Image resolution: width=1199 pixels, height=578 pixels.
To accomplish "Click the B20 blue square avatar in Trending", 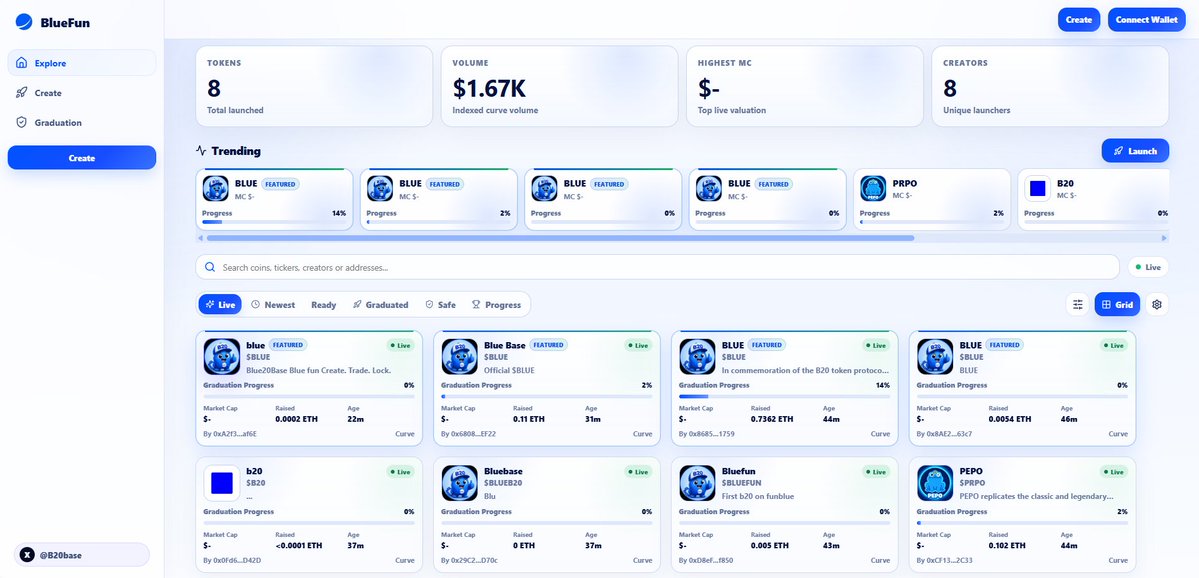I will (1038, 188).
